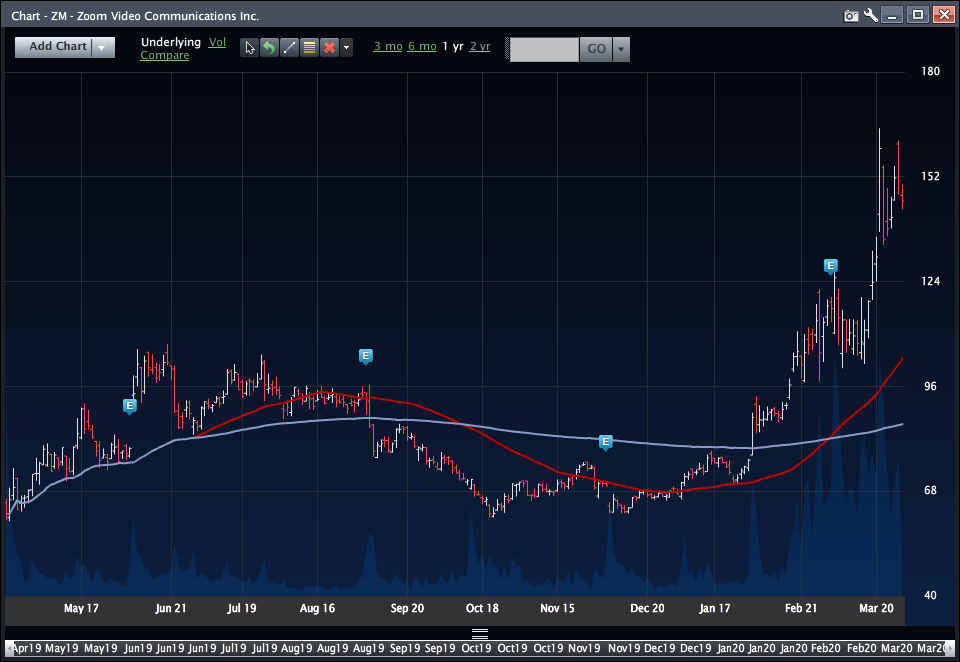The width and height of the screenshot is (960, 662).
Task: Click the Jun 21 date axis label
Action: [x=171, y=608]
